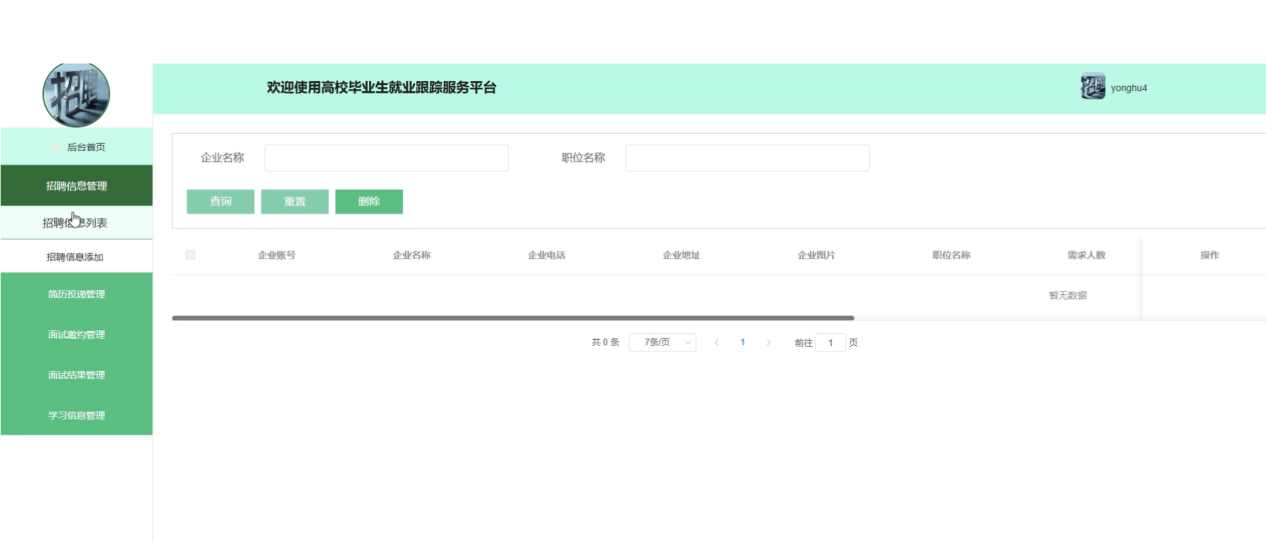Screen dimensions: 1266x542
Task: Click the 删除 button
Action: coord(369,202)
